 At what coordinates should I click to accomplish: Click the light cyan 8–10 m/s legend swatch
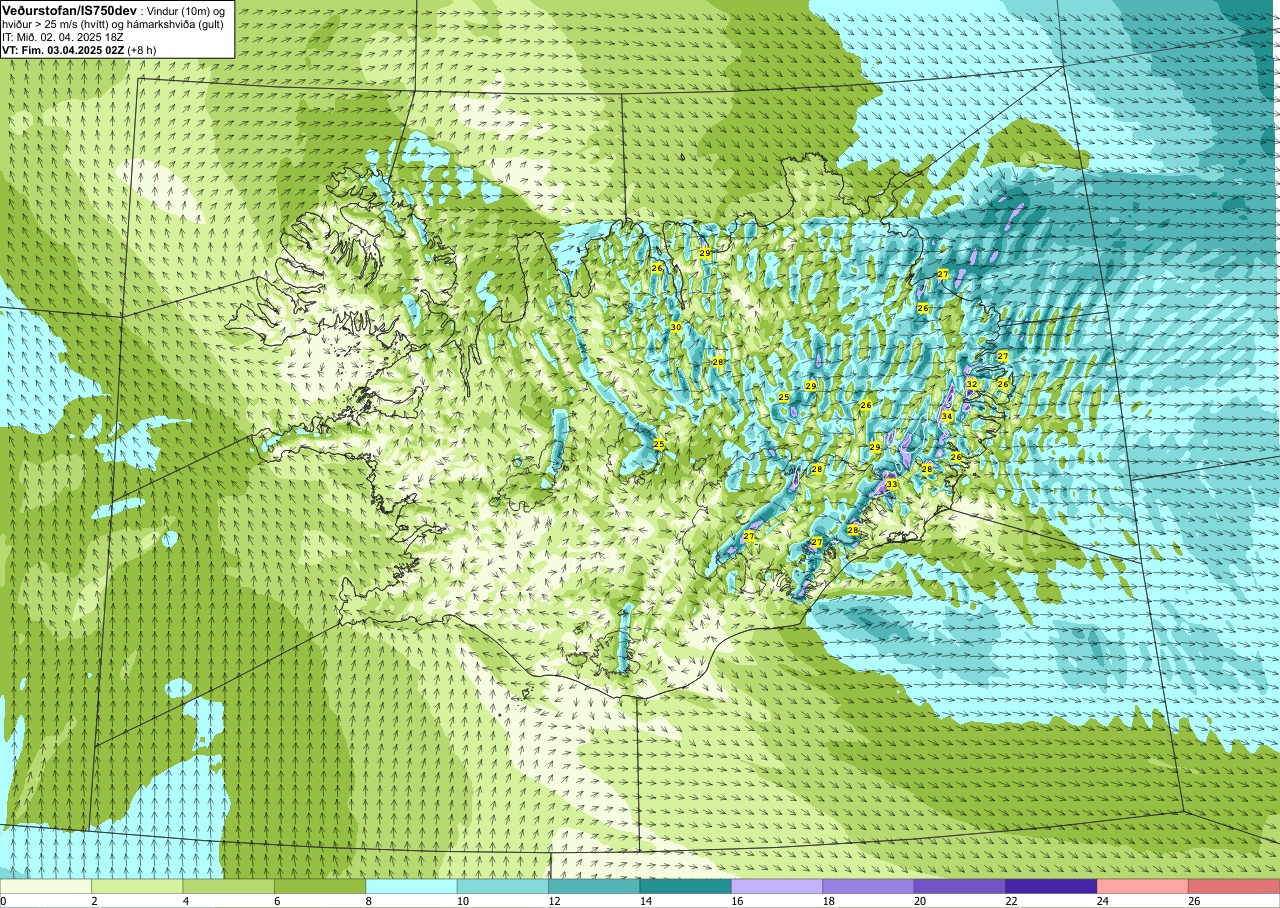411,886
